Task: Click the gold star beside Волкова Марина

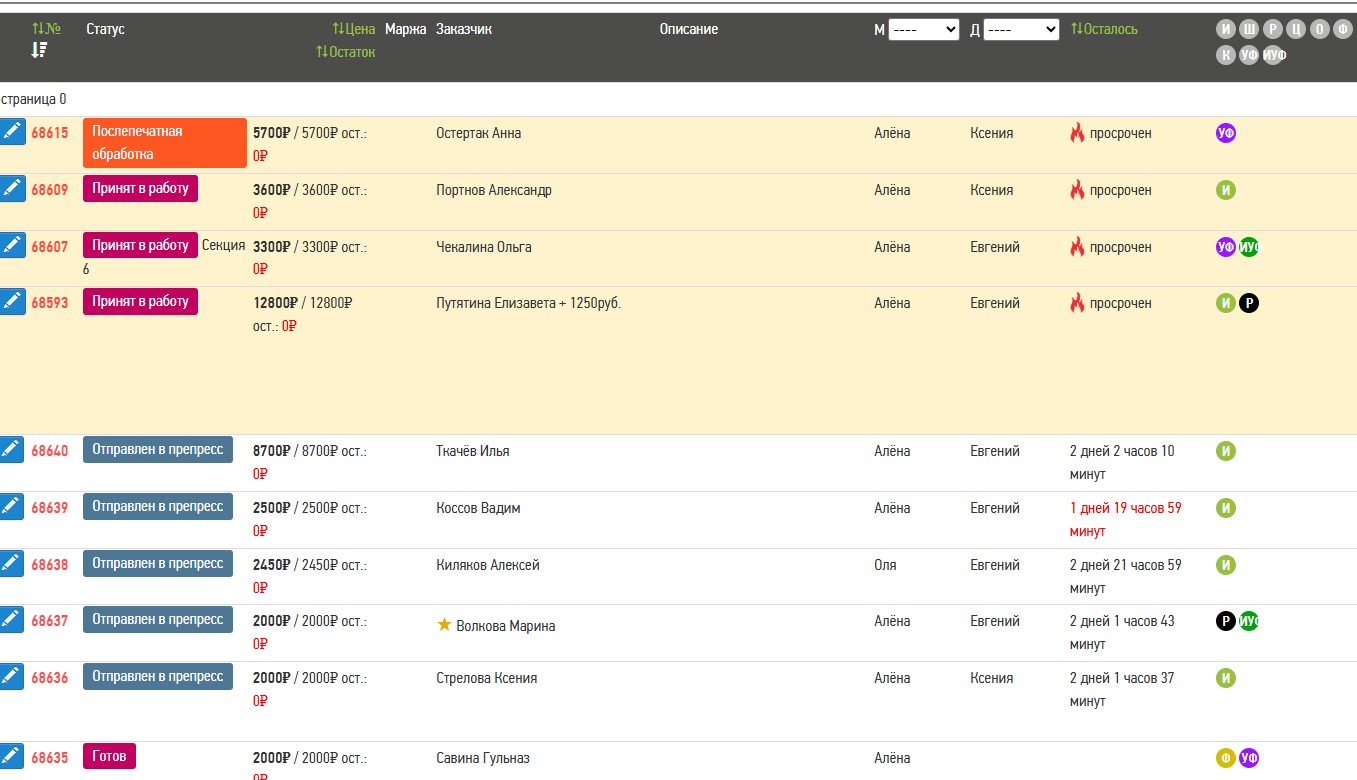Action: (445, 625)
